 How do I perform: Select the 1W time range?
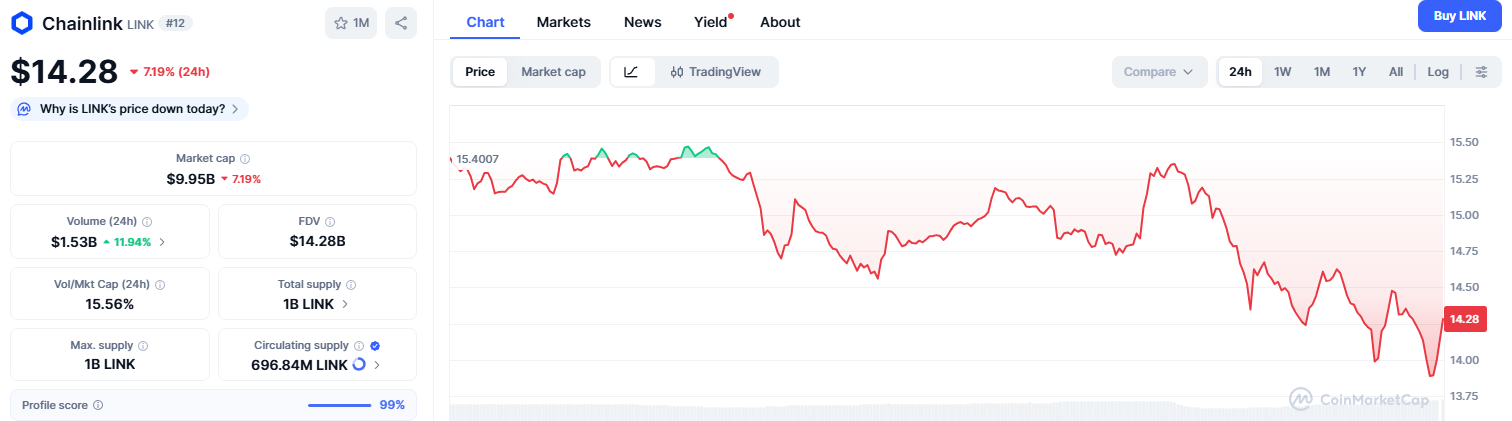point(1283,72)
